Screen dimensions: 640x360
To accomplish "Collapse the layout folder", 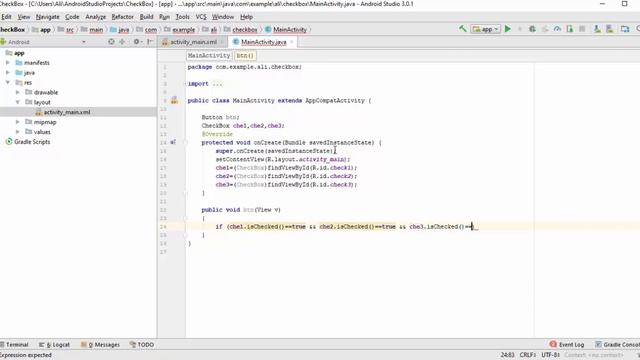I will click(18, 102).
